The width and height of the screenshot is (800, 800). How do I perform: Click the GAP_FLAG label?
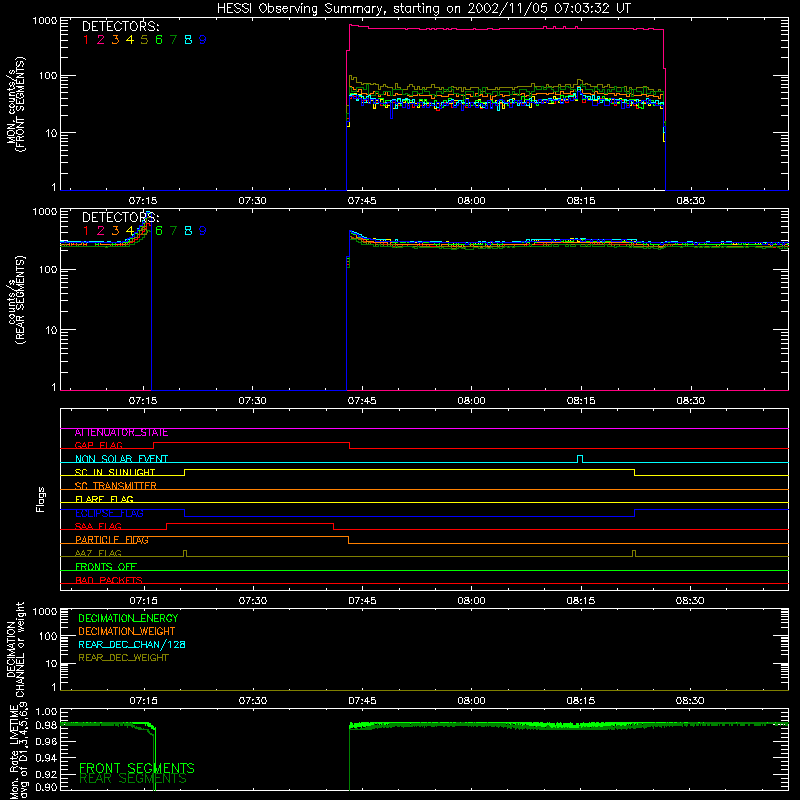click(98, 446)
